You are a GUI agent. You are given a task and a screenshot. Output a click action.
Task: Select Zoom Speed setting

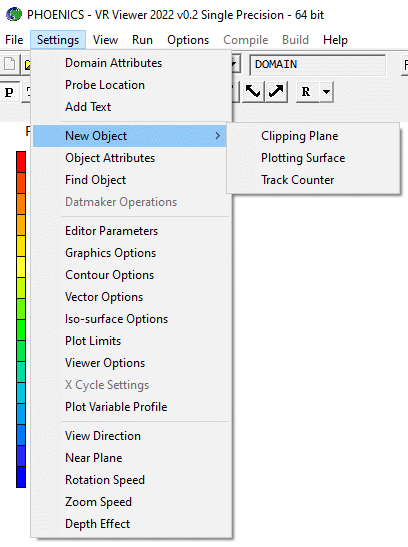pos(131,501)
